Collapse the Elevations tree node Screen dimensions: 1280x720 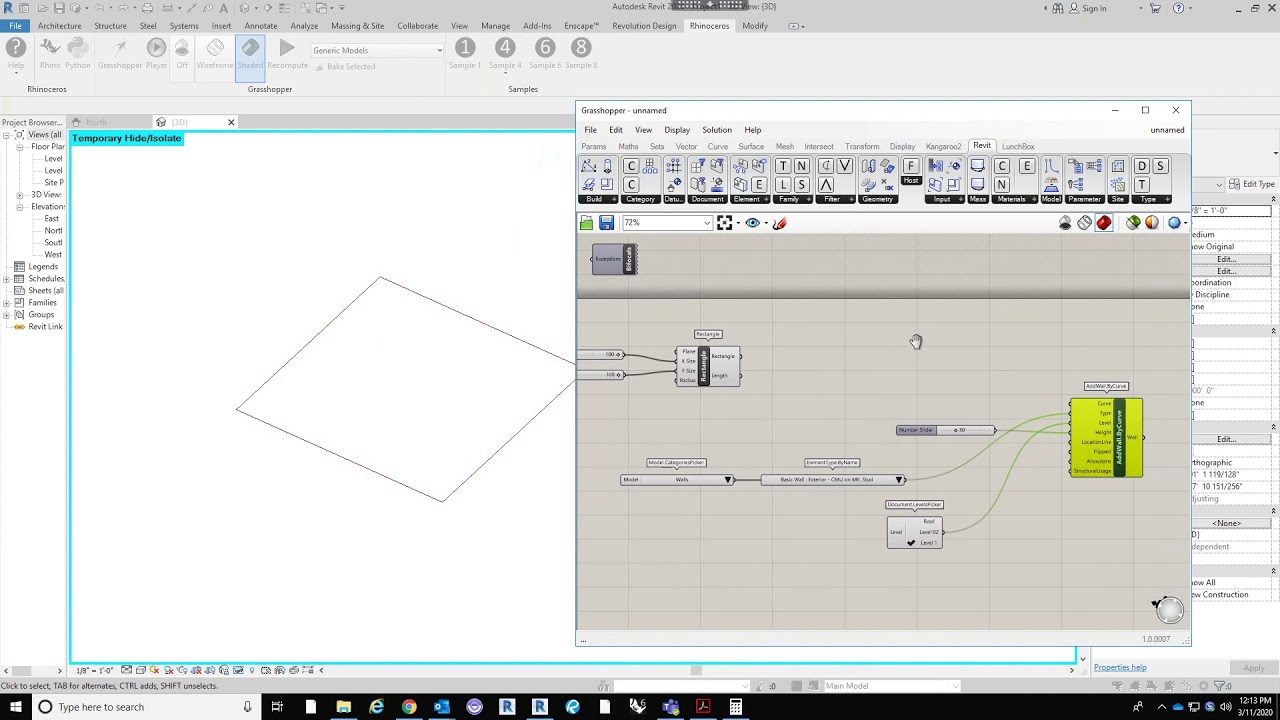19,207
